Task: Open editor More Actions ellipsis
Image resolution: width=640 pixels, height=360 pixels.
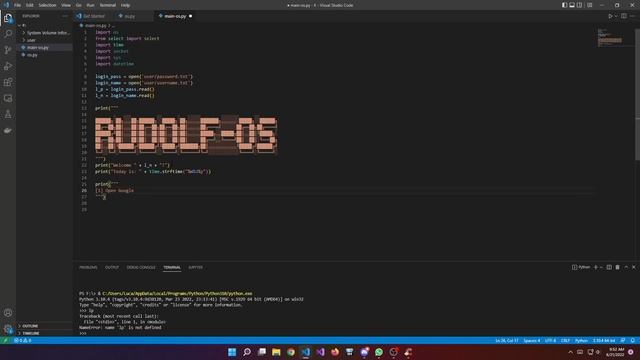Action: coord(633,16)
